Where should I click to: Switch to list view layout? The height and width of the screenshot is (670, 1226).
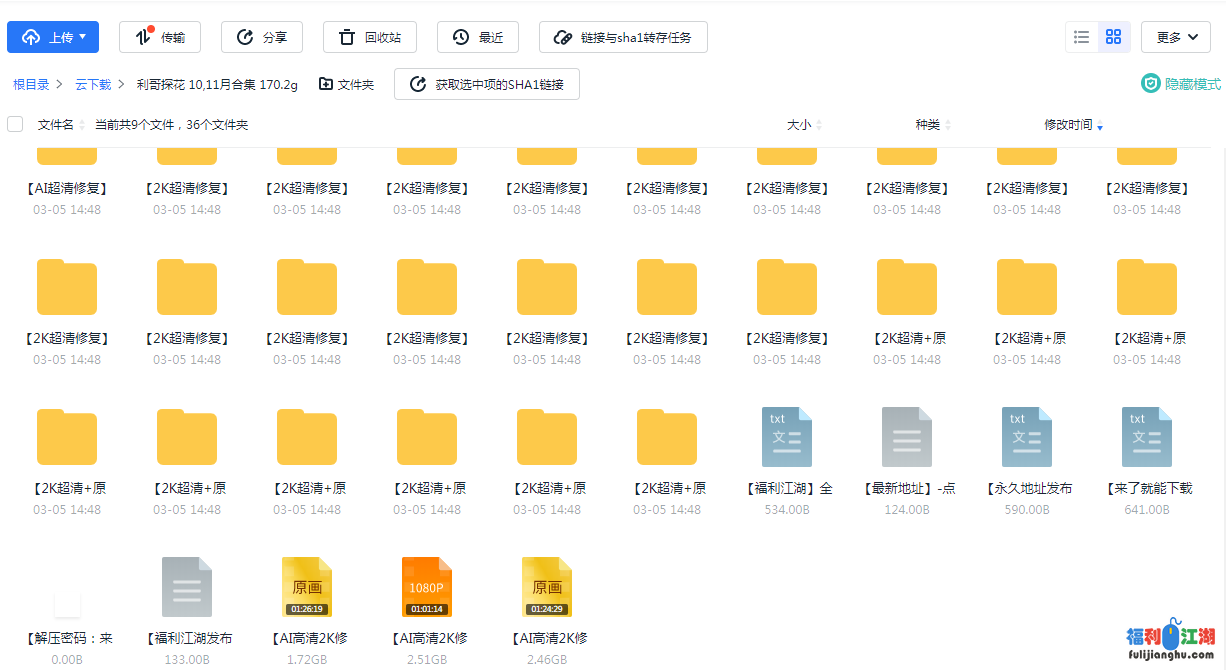(1081, 37)
